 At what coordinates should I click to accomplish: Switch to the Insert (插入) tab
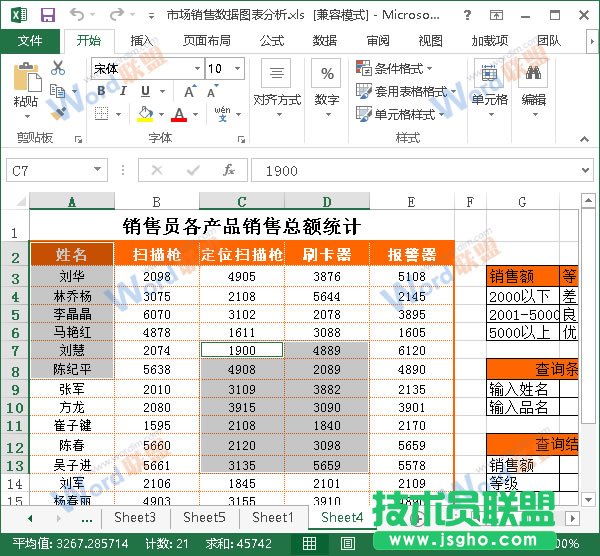(x=142, y=41)
